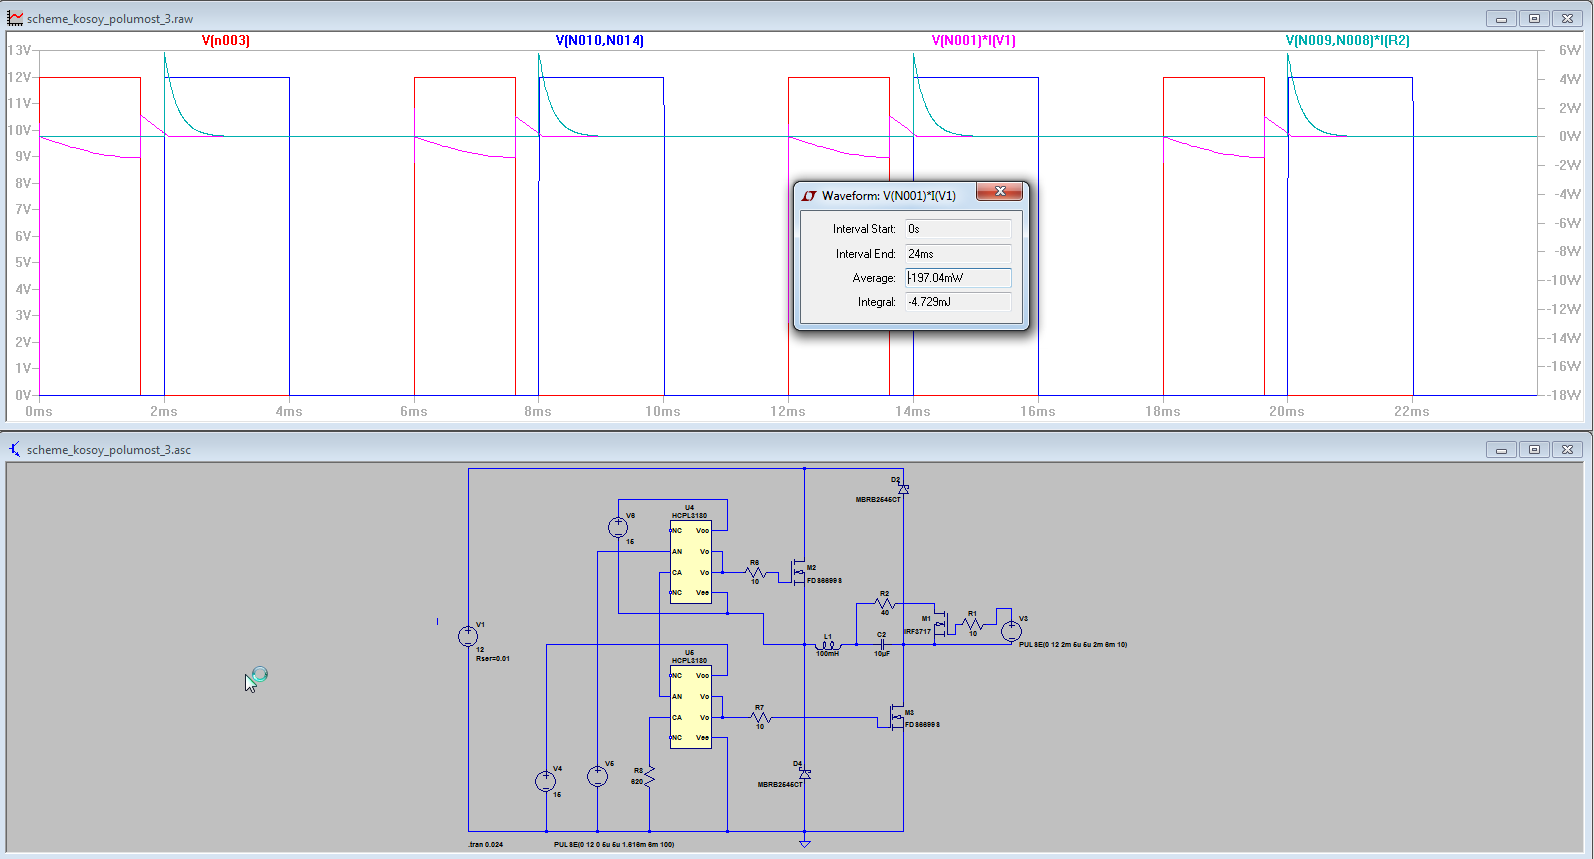Select the R2 resistor symbol
Screen dimensions: 1594x859
click(x=884, y=604)
